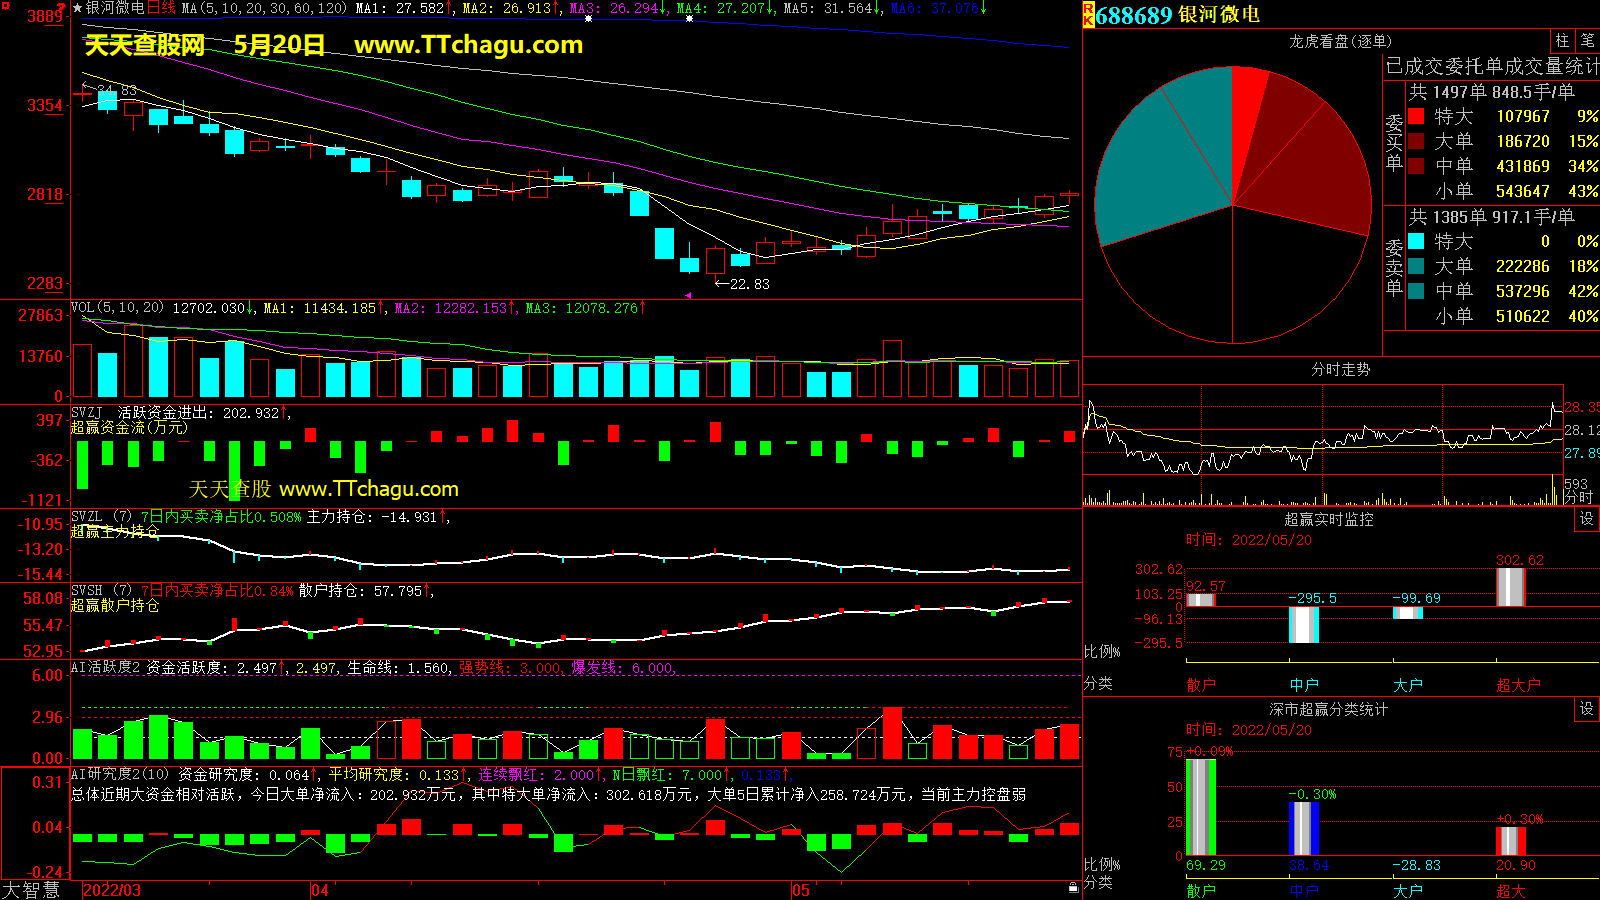Click the star icon before 银河微电 title
Screen dimensions: 1600x900
pyautogui.click(x=77, y=8)
